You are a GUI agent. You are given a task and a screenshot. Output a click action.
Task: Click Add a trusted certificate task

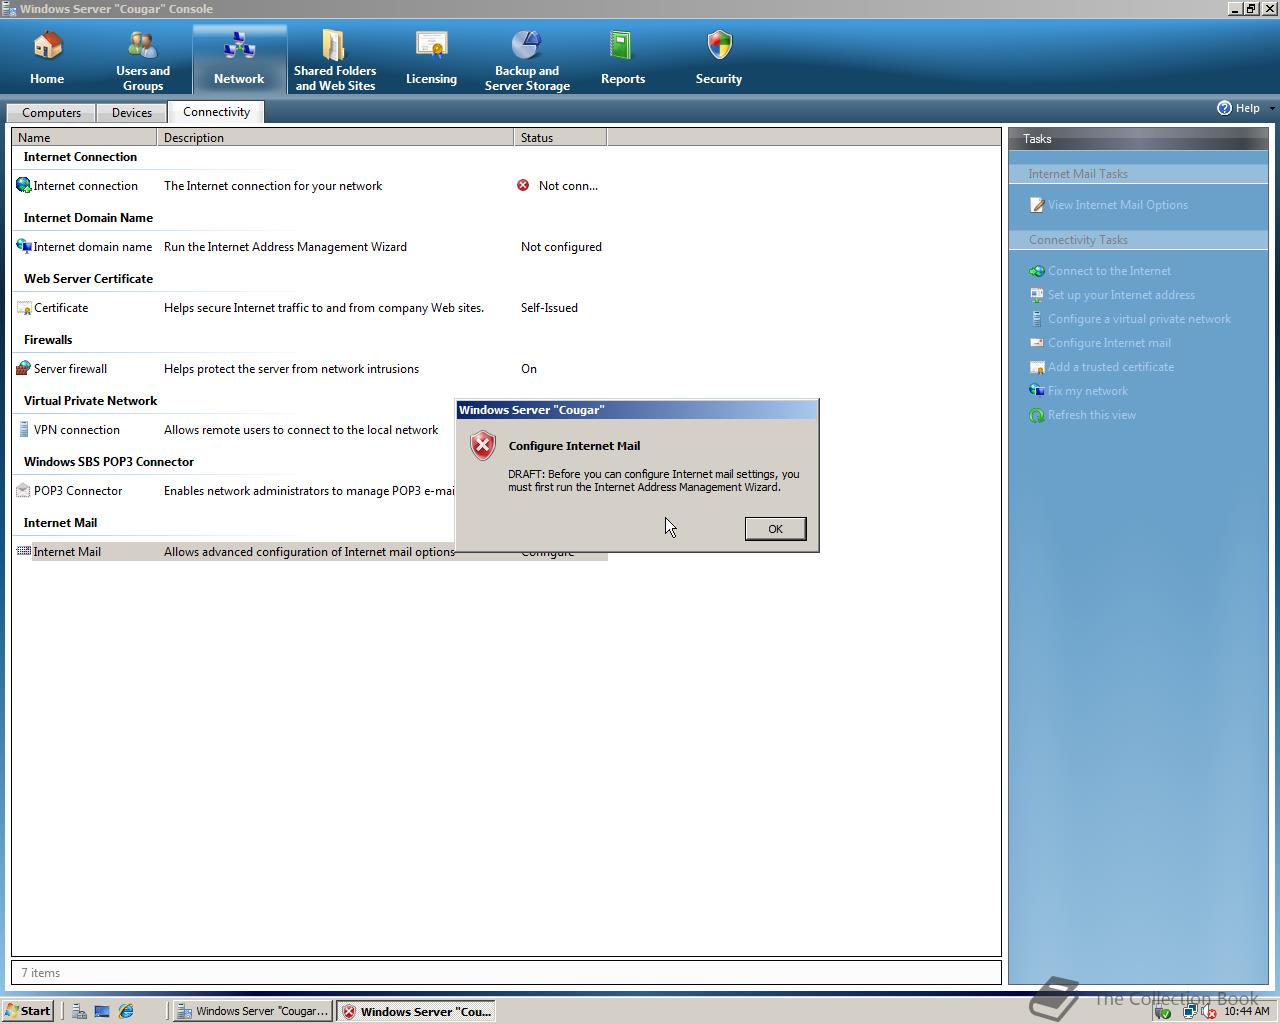1111,367
